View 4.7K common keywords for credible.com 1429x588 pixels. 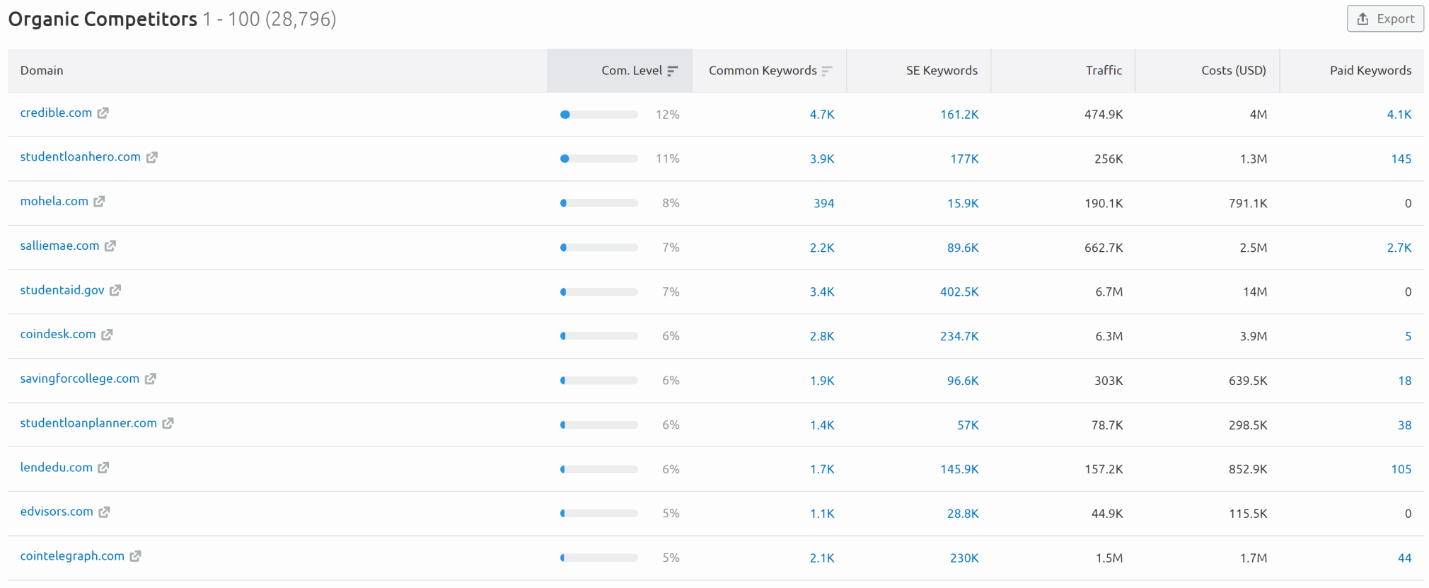point(822,115)
